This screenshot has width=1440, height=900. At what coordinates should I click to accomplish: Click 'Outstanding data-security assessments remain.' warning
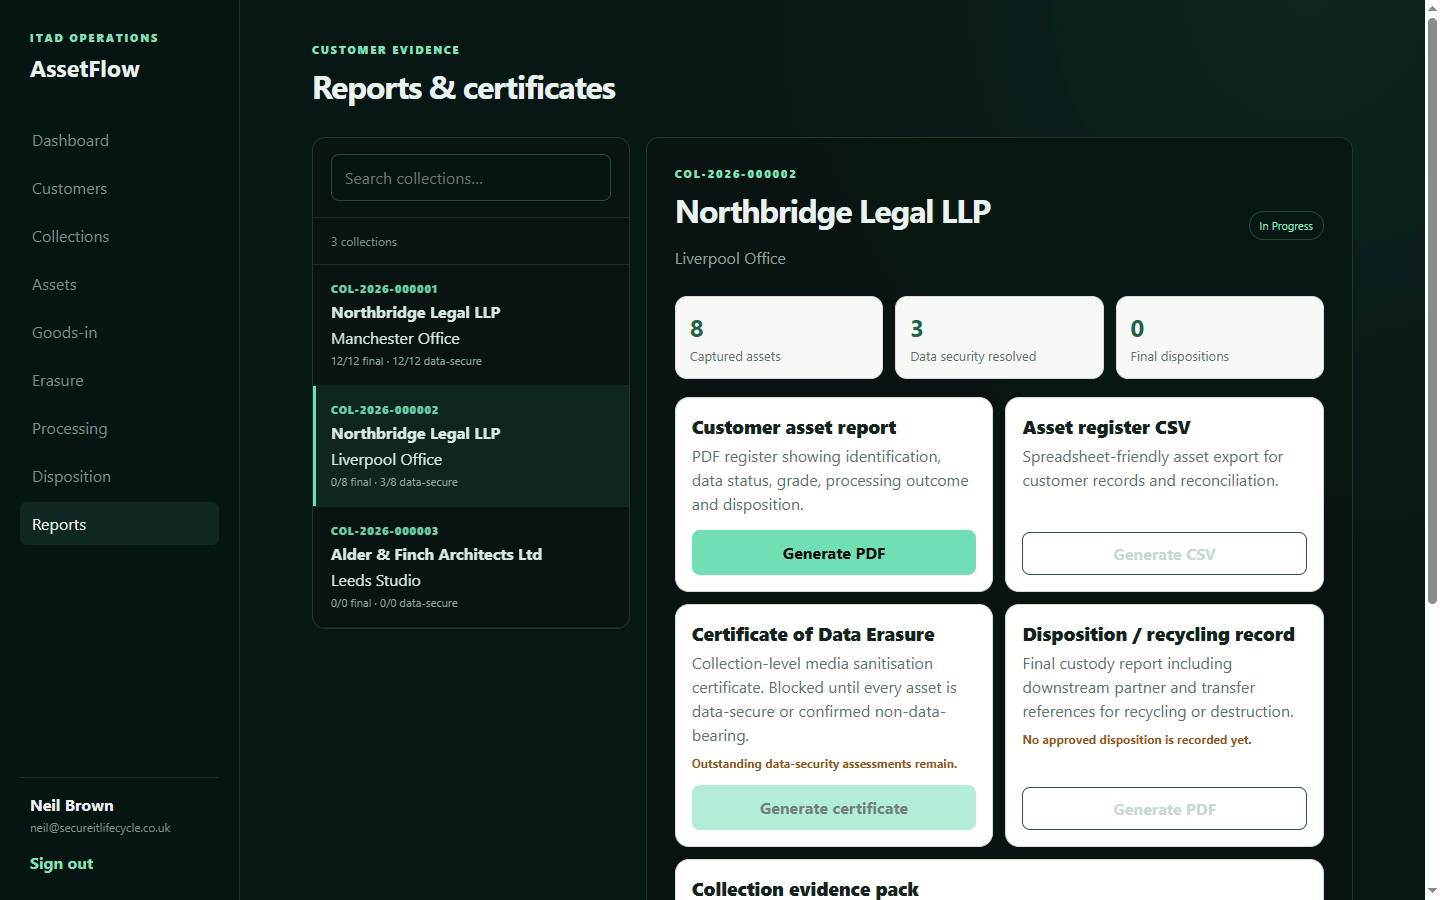pos(824,764)
